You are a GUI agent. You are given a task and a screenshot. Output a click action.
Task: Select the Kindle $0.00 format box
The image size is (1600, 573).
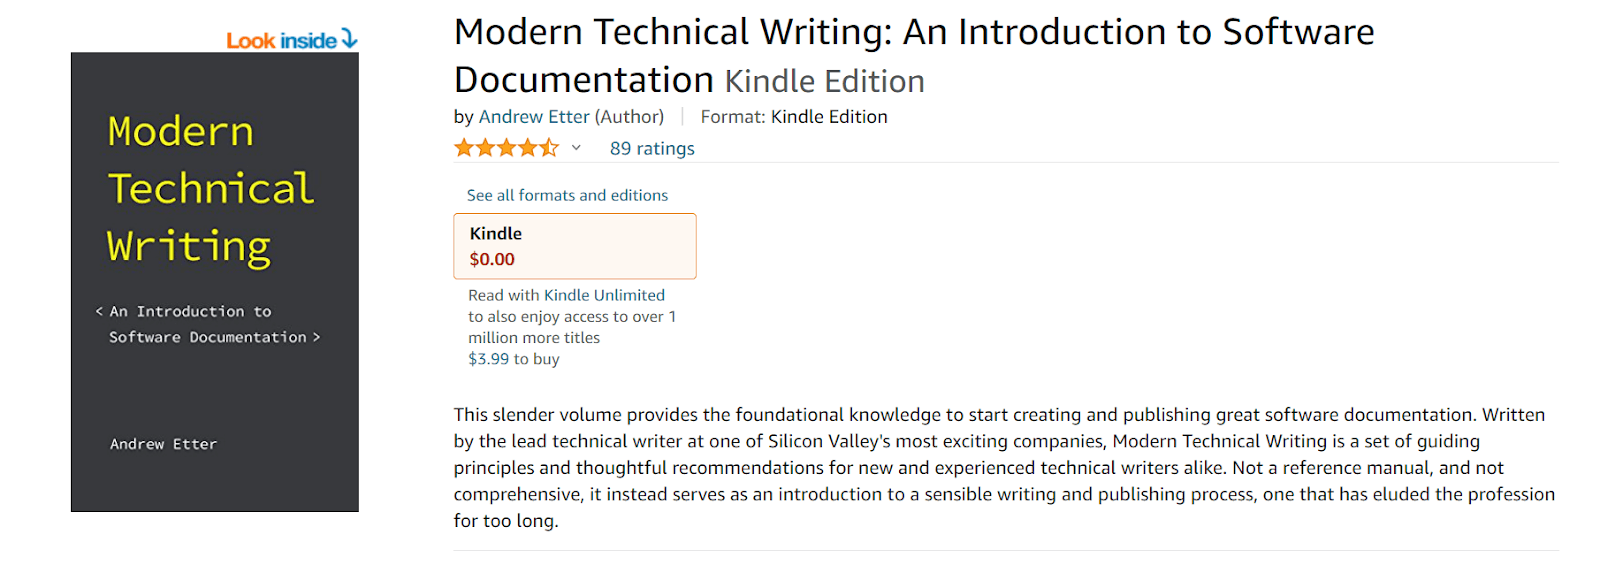coord(575,246)
